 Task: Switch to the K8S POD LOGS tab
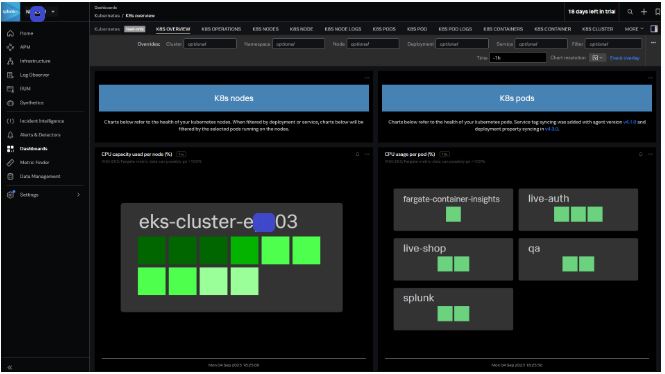[x=455, y=29]
